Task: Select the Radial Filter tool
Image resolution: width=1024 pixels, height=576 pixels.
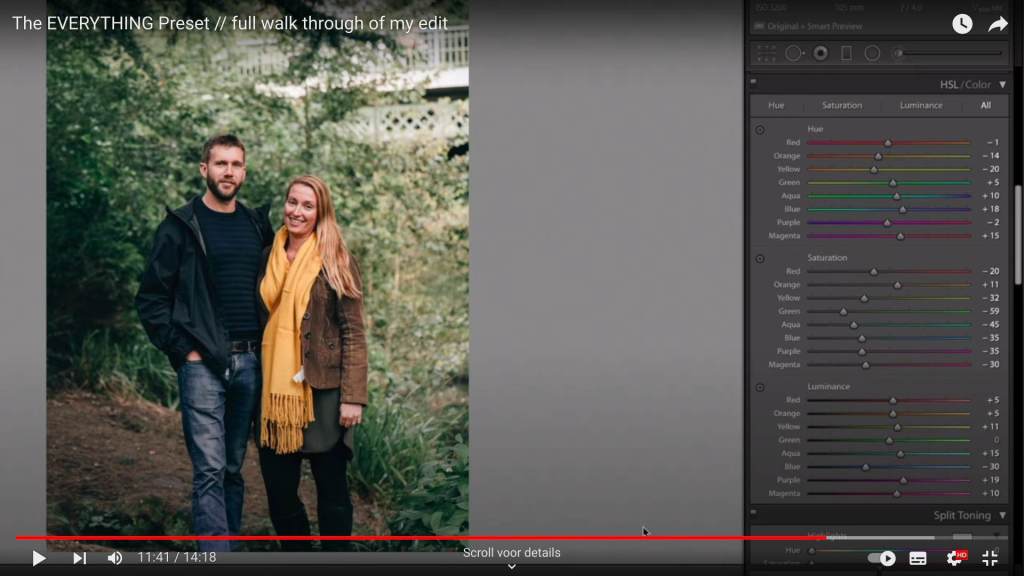Action: click(872, 54)
